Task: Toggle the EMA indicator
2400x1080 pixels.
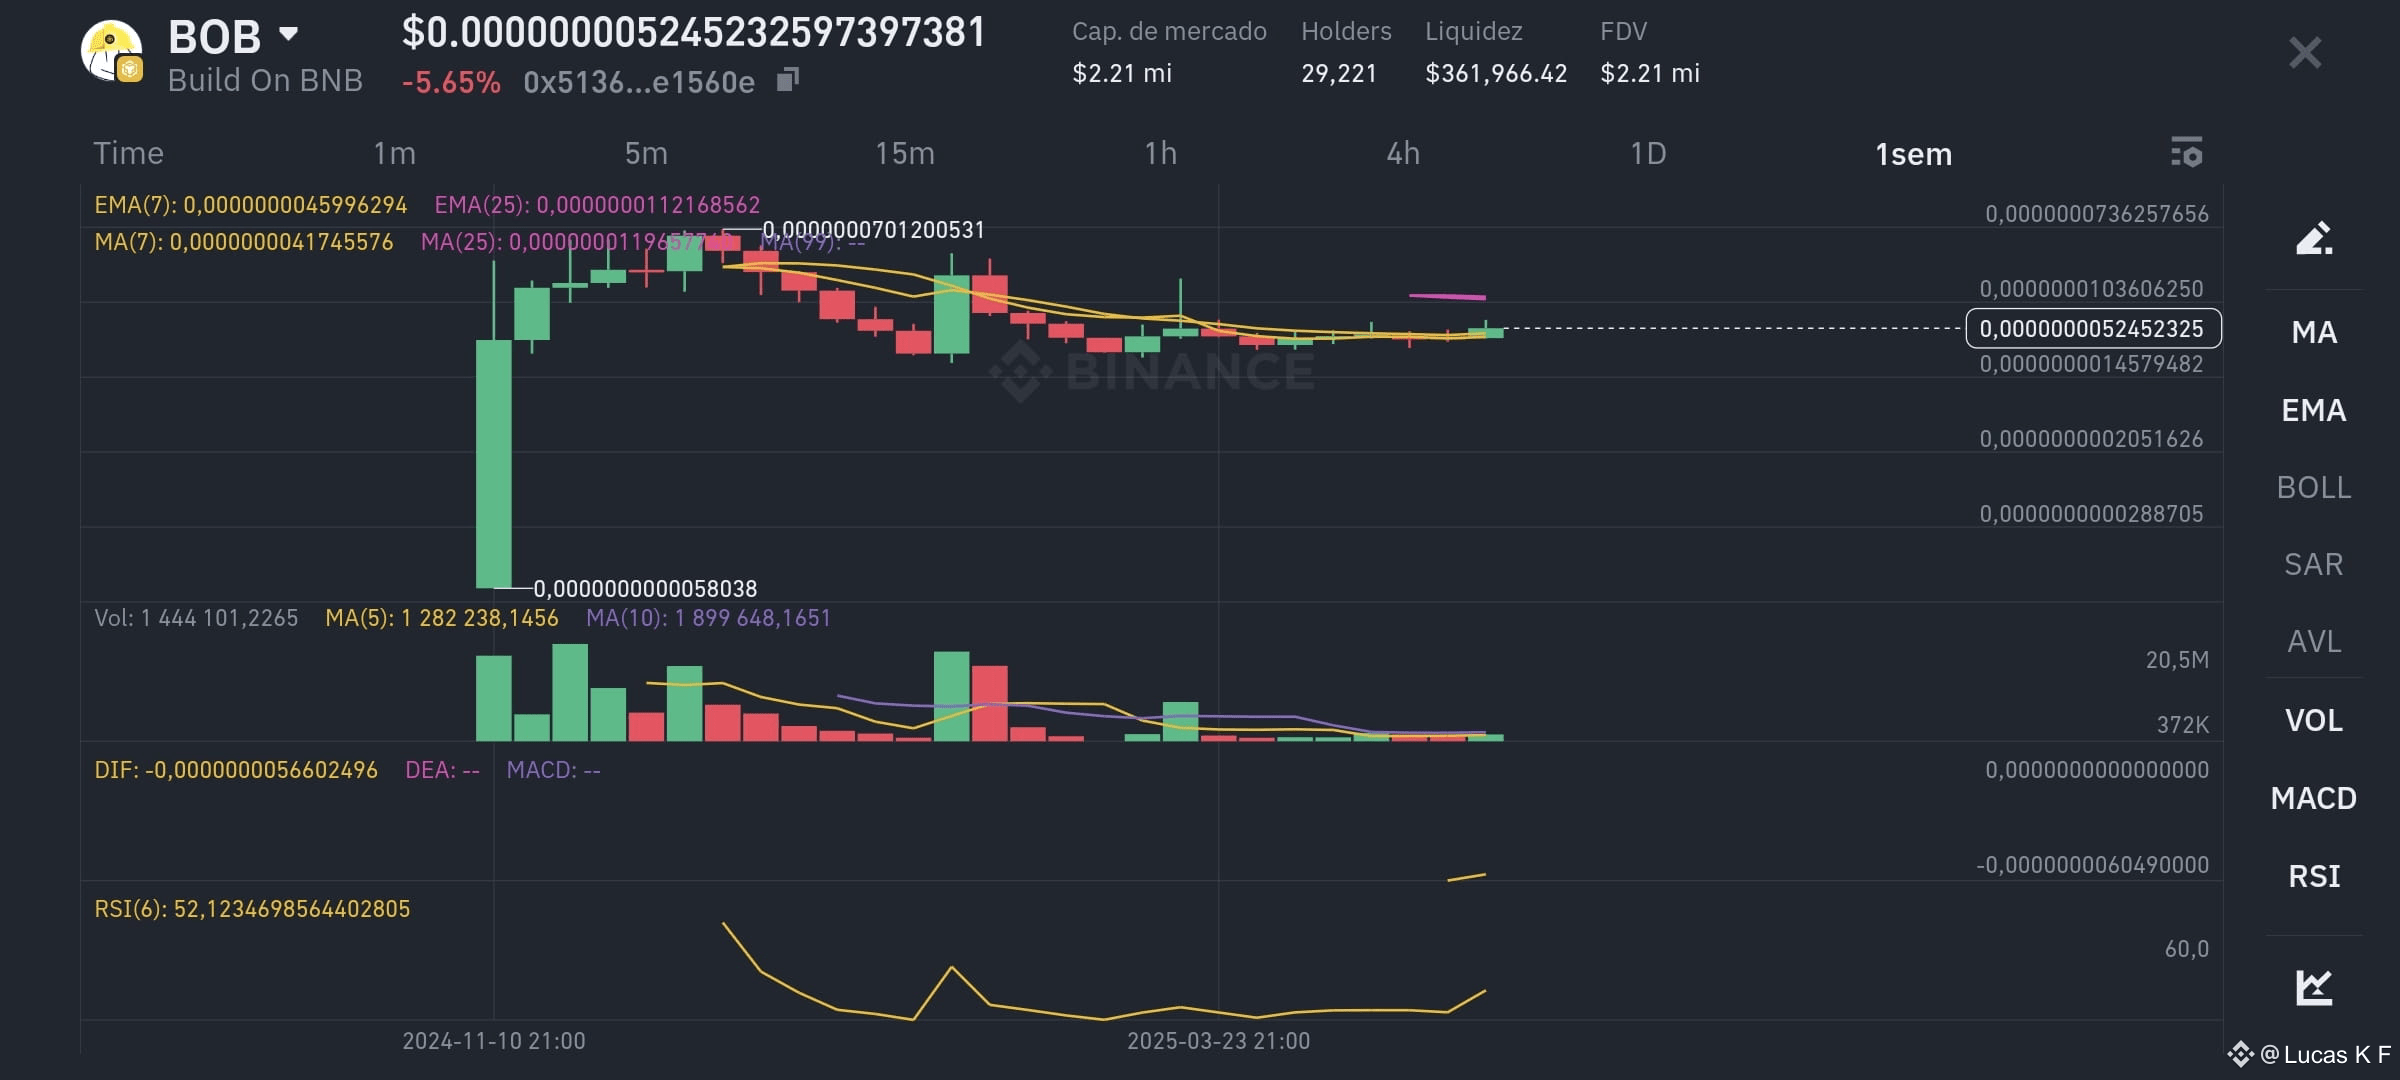Action: pos(2314,410)
